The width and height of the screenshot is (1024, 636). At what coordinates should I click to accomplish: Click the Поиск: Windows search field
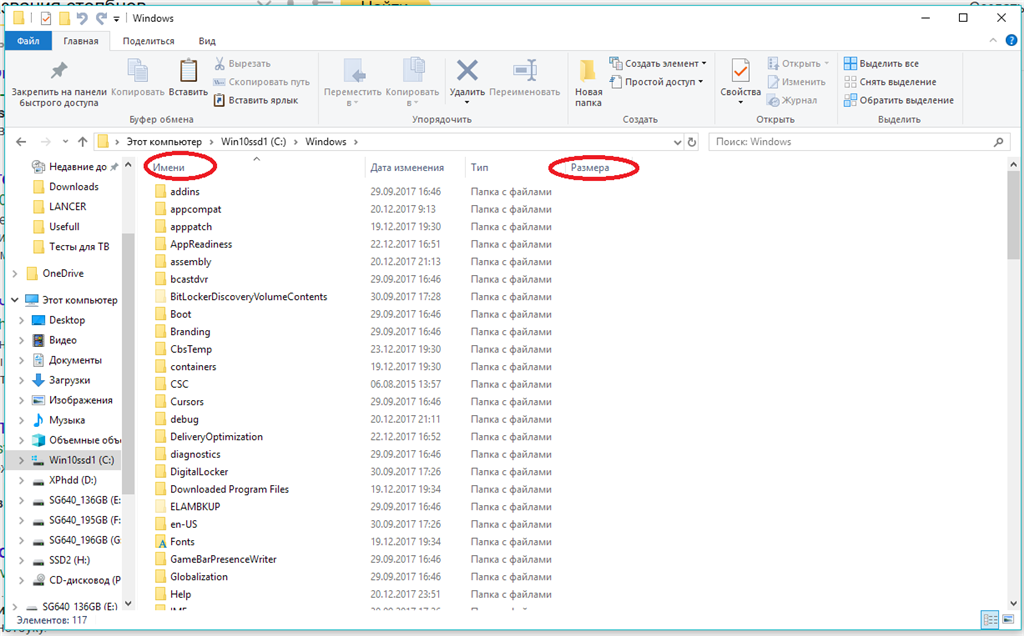[x=859, y=142]
